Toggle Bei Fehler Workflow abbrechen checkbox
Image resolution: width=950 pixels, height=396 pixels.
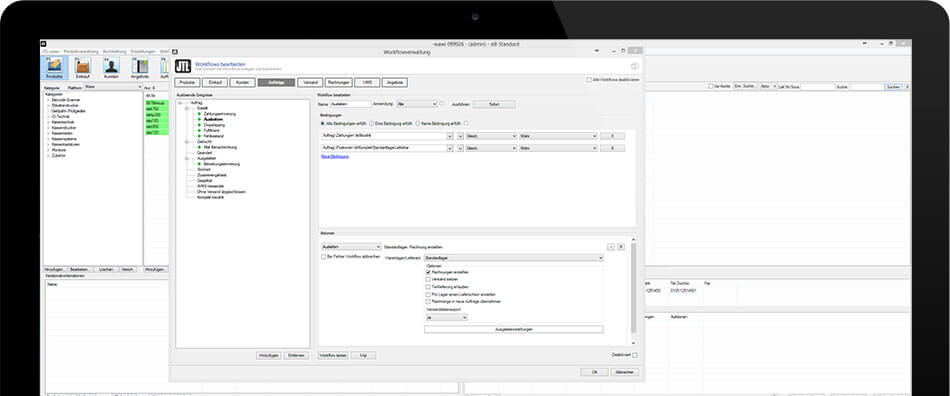pos(324,257)
